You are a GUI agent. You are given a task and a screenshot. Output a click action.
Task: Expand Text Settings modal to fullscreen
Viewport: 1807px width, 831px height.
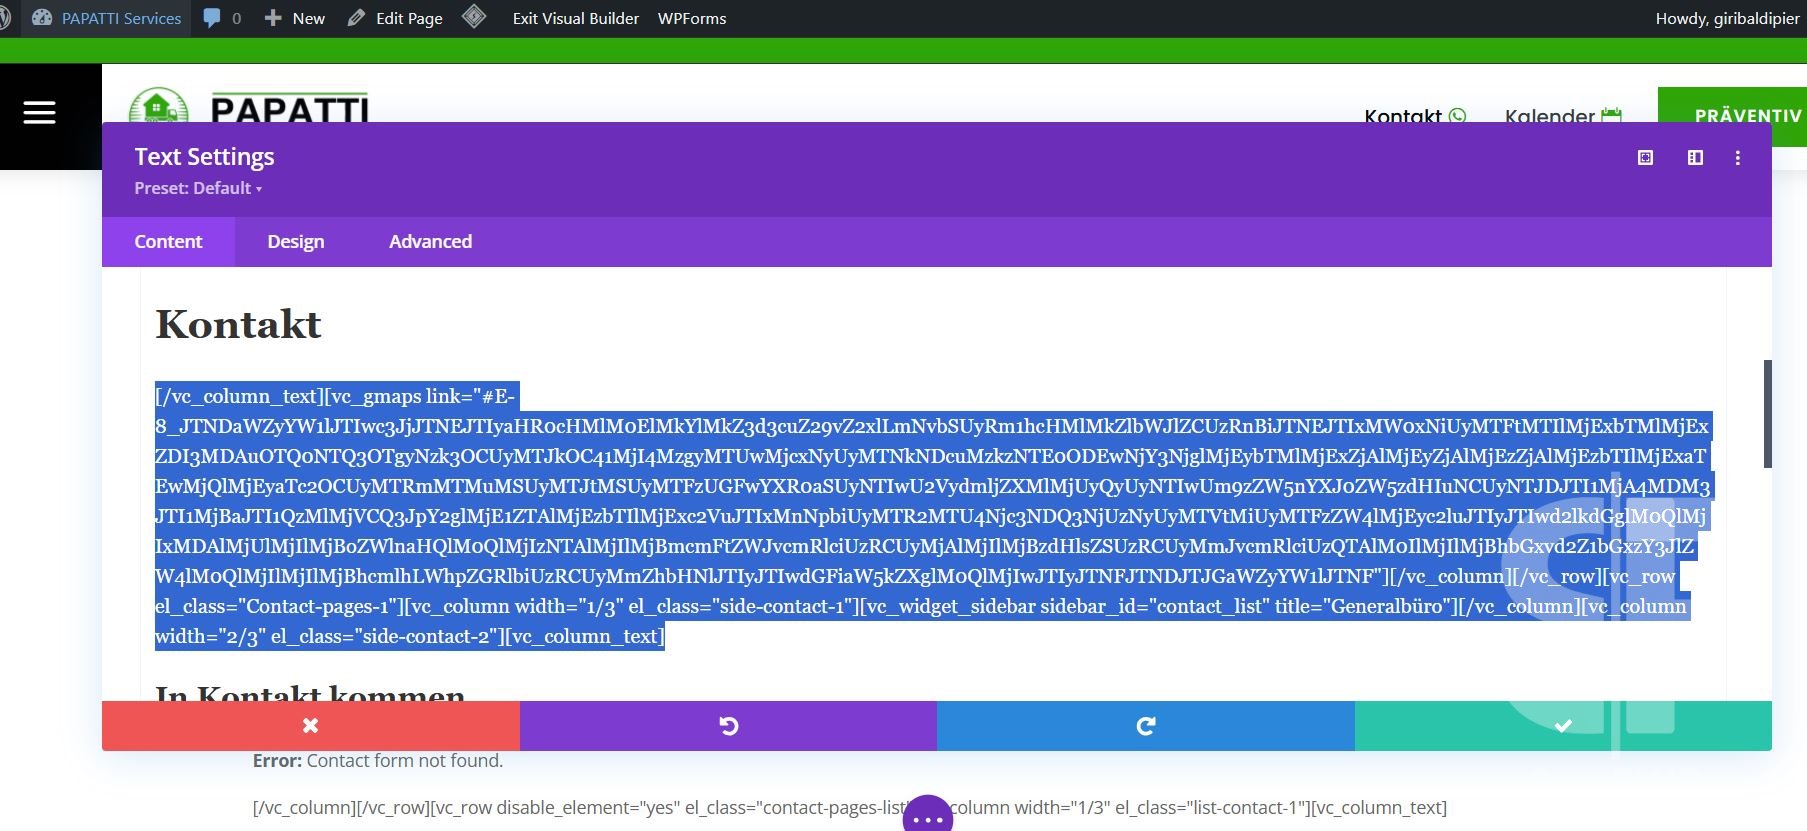pos(1645,158)
